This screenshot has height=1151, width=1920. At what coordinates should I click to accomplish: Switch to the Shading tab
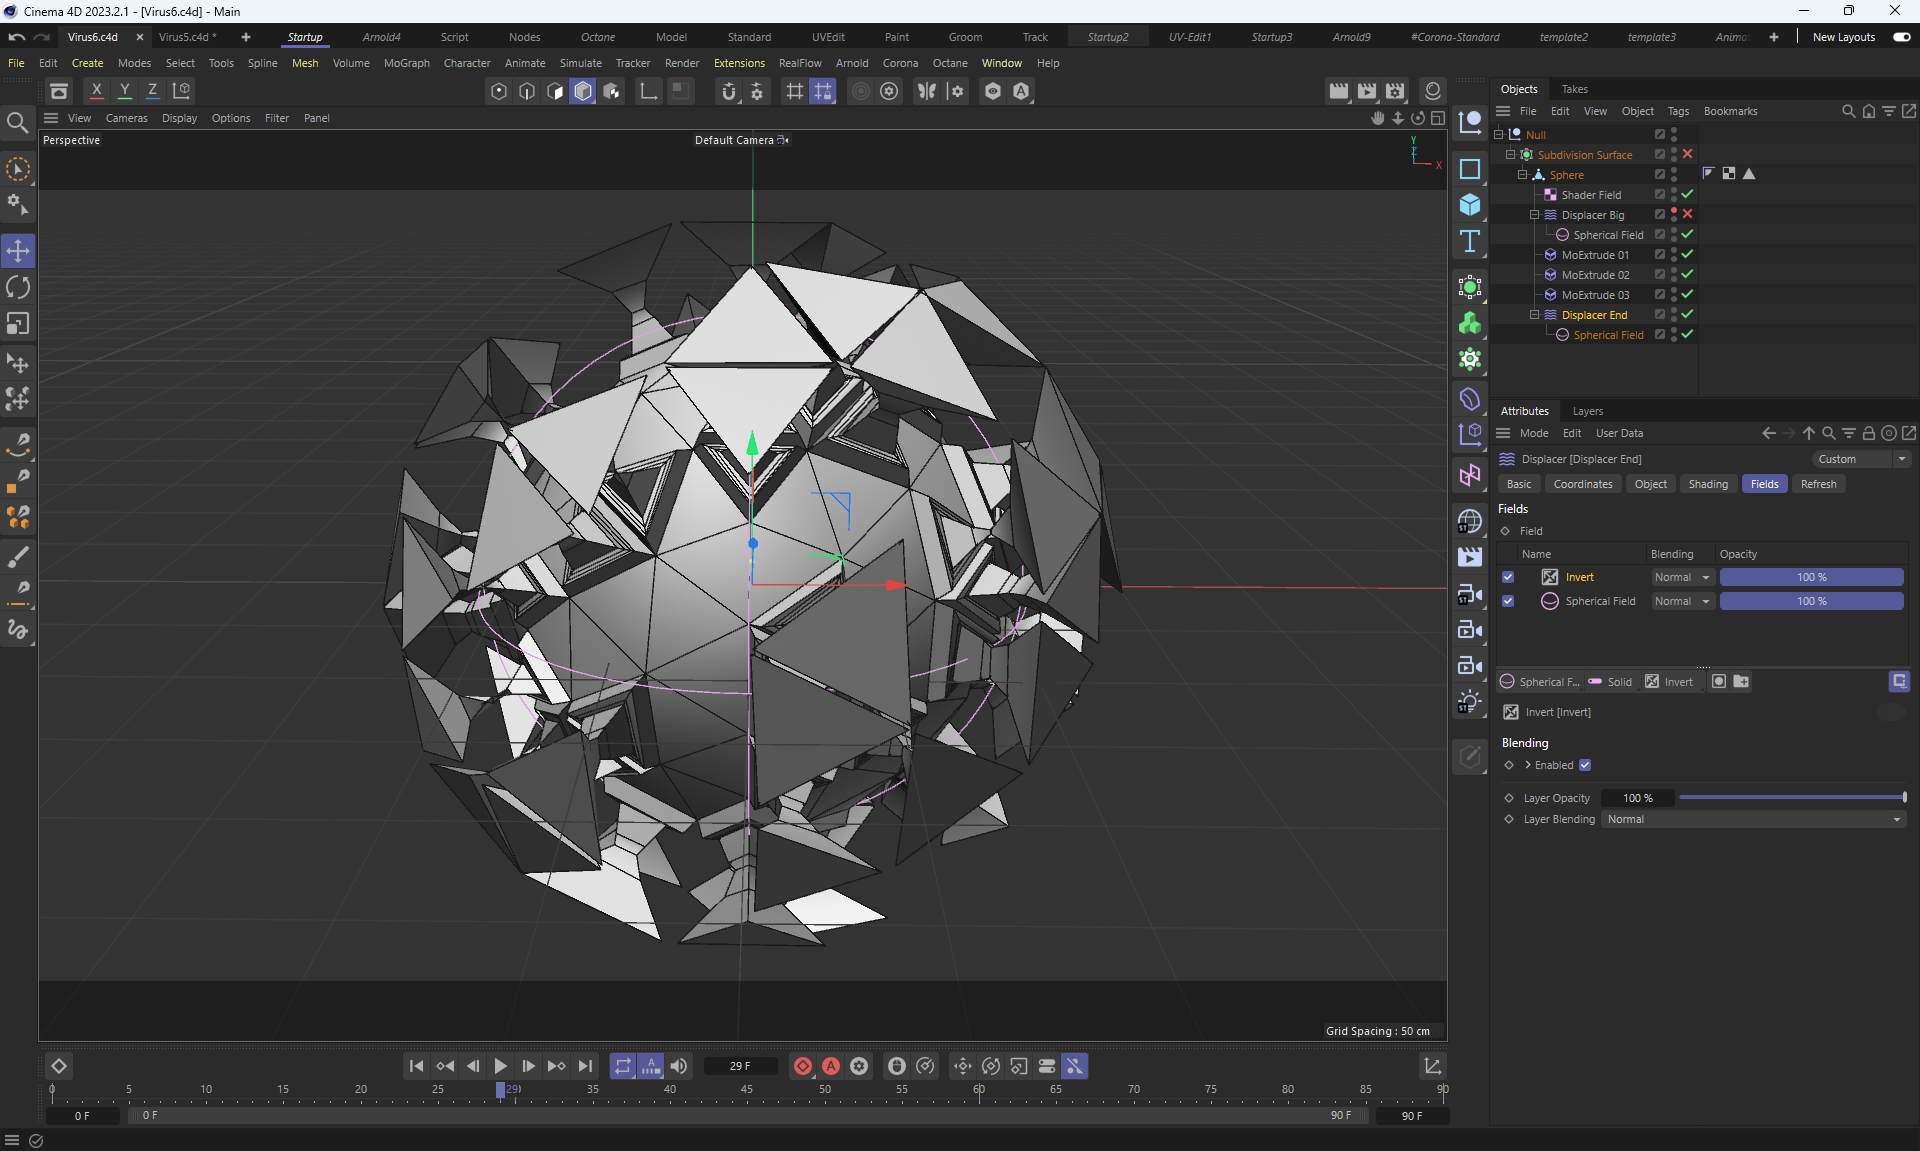[x=1707, y=484]
